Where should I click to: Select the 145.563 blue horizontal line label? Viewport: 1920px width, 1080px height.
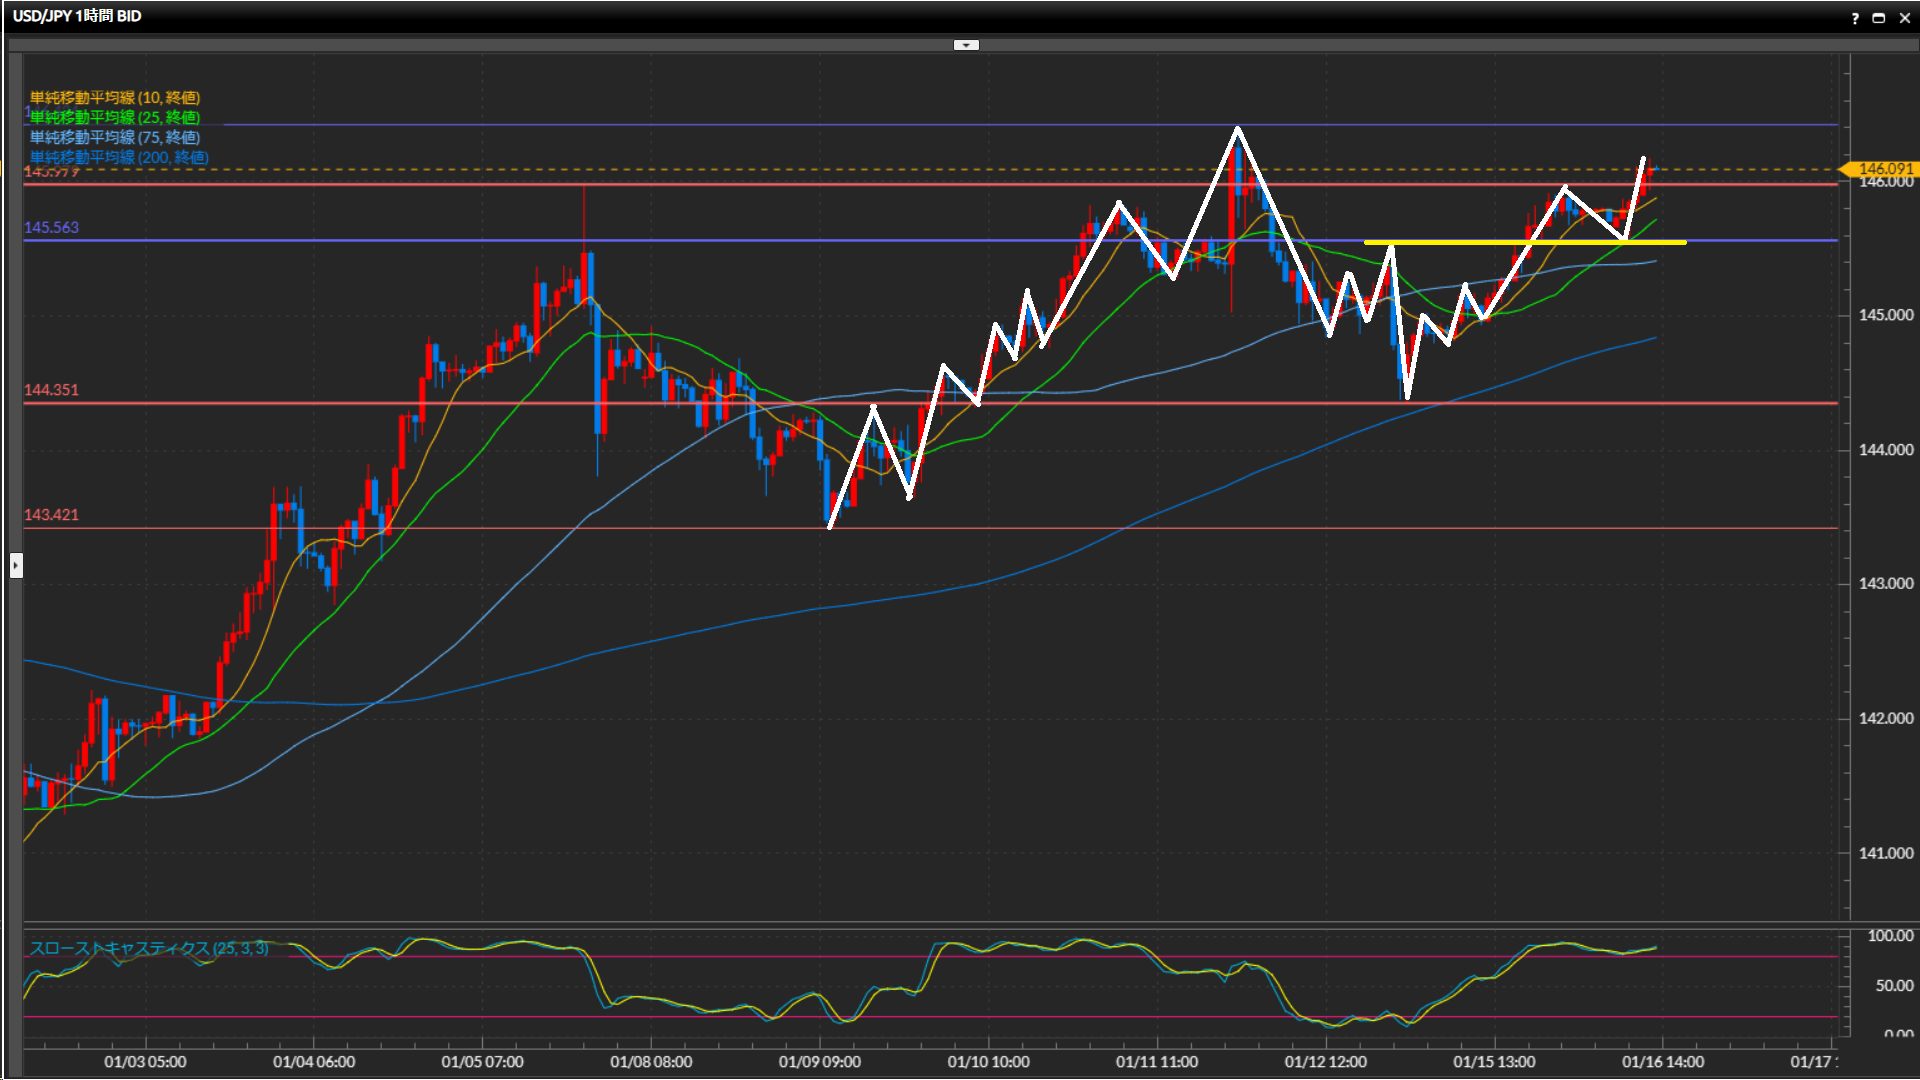(x=51, y=228)
